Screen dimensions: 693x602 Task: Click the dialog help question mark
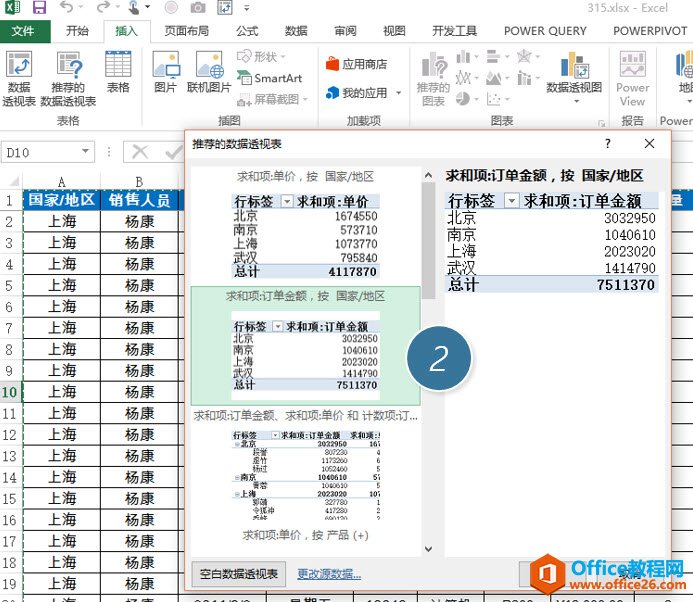click(x=608, y=143)
